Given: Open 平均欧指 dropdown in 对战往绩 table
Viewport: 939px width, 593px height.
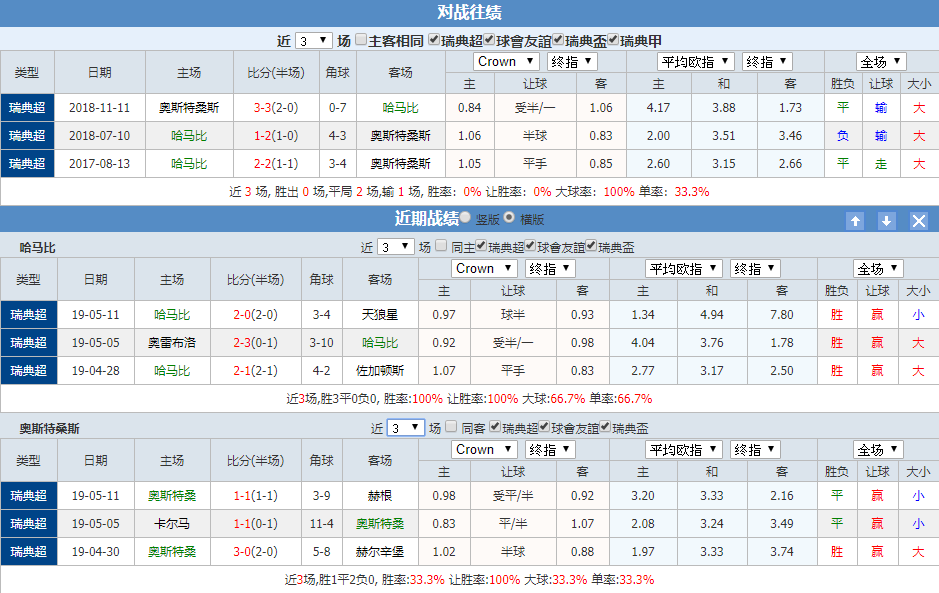Looking at the screenshot, I should (x=696, y=62).
